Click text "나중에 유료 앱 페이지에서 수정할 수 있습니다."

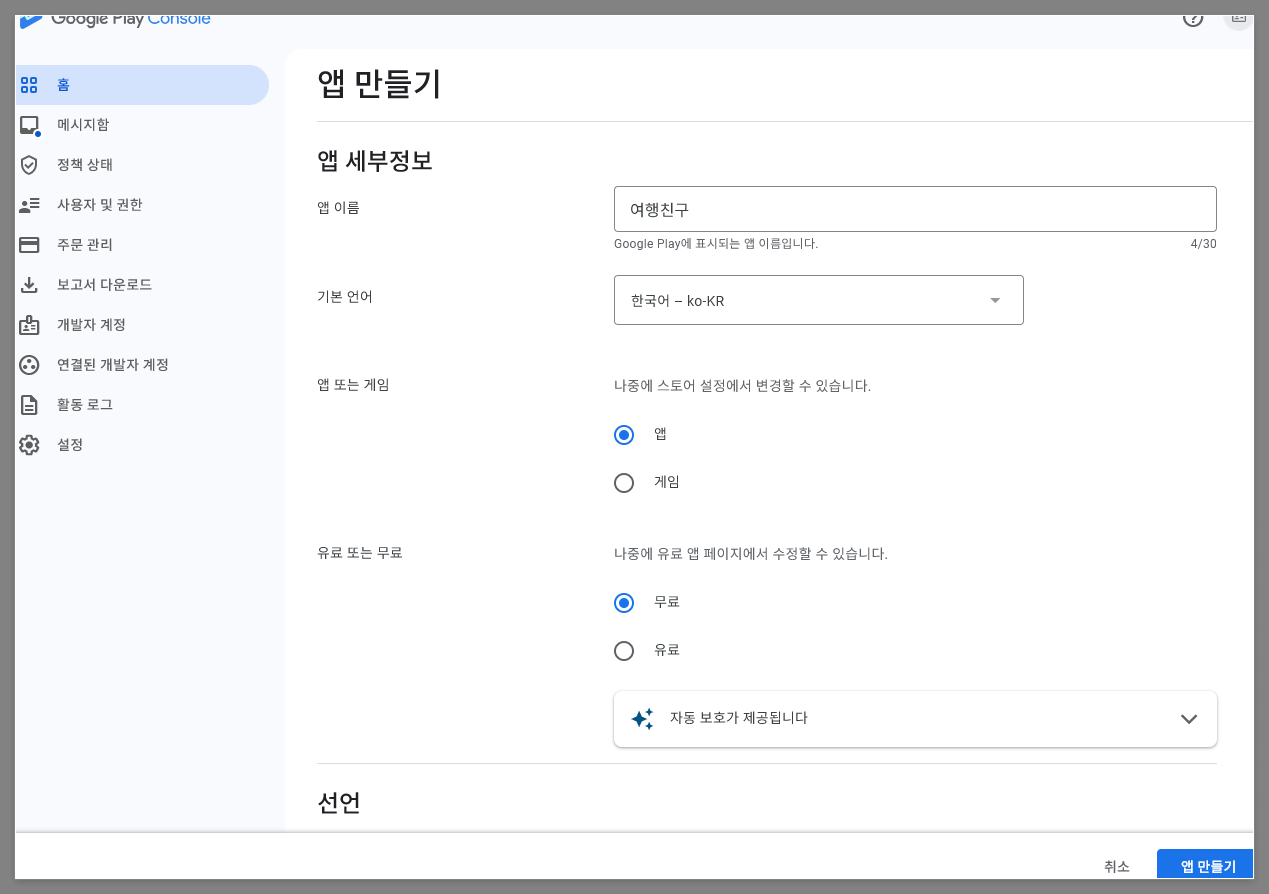tap(751, 553)
